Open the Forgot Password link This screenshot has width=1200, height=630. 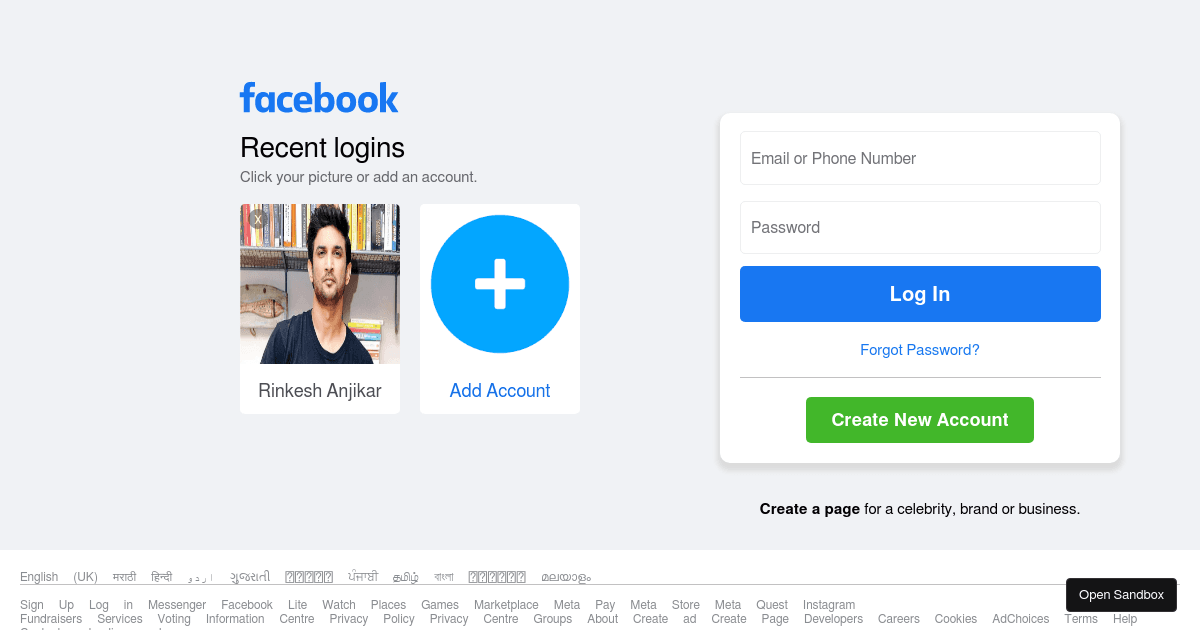(919, 349)
